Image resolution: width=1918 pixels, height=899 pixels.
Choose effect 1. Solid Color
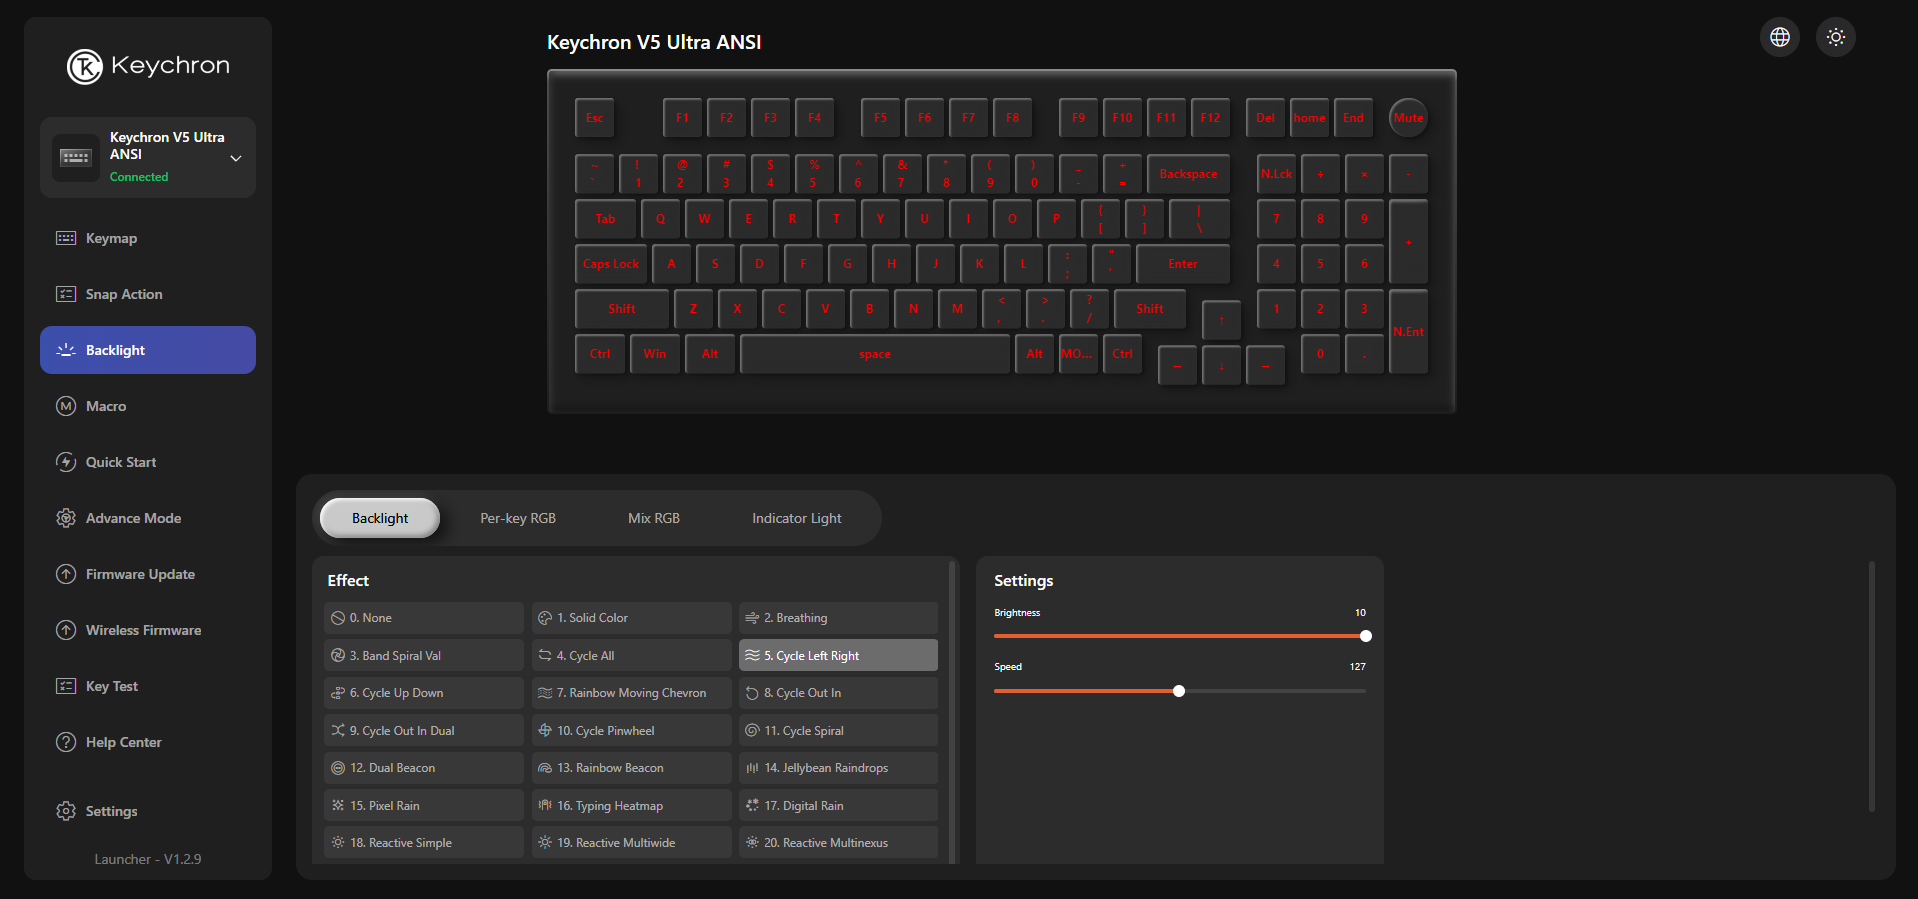pos(632,618)
